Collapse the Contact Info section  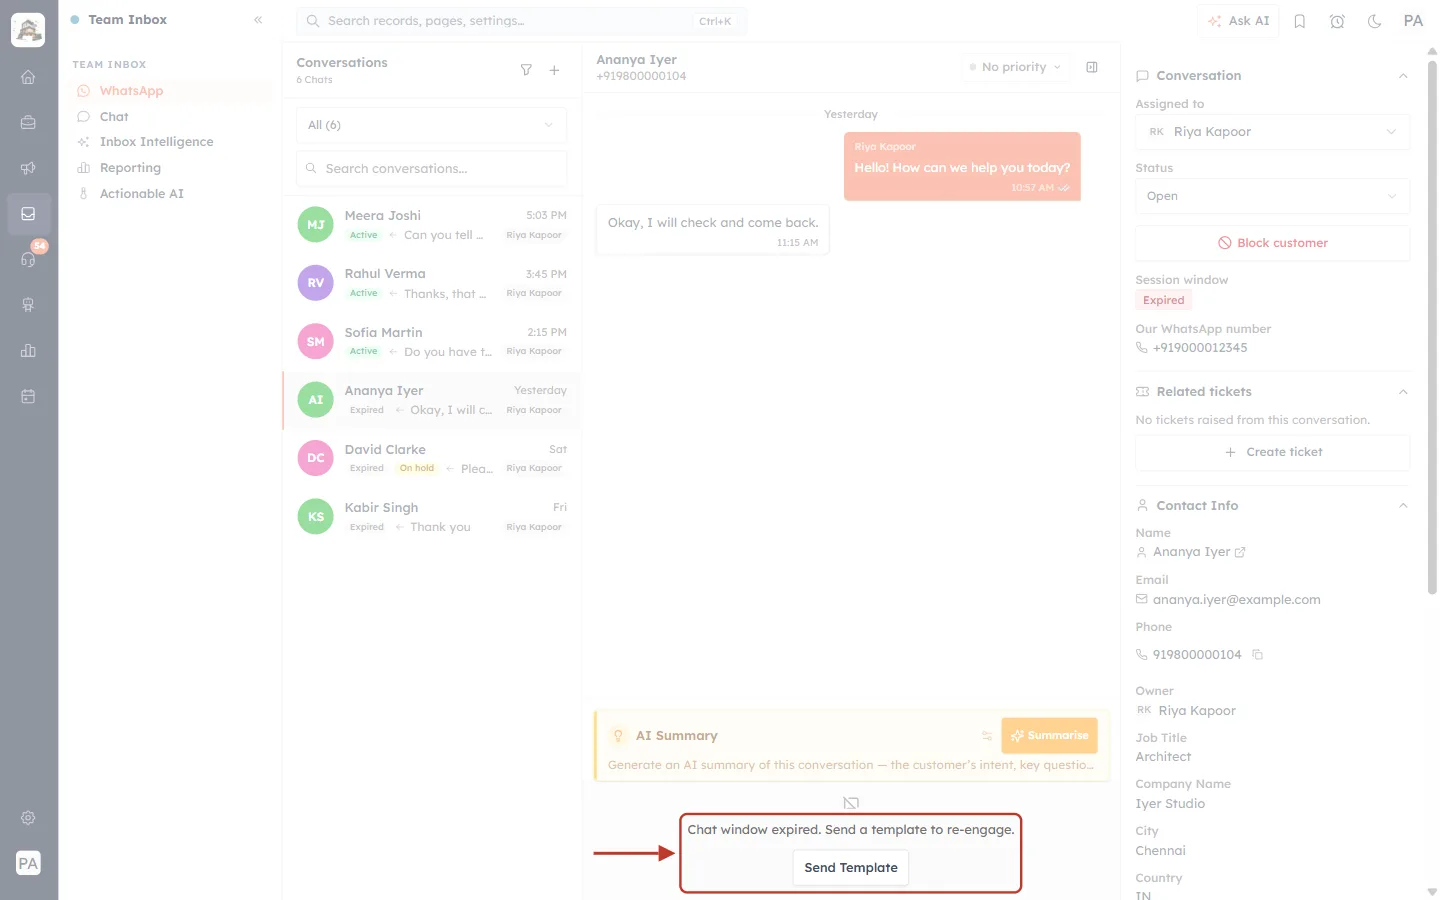1403,506
